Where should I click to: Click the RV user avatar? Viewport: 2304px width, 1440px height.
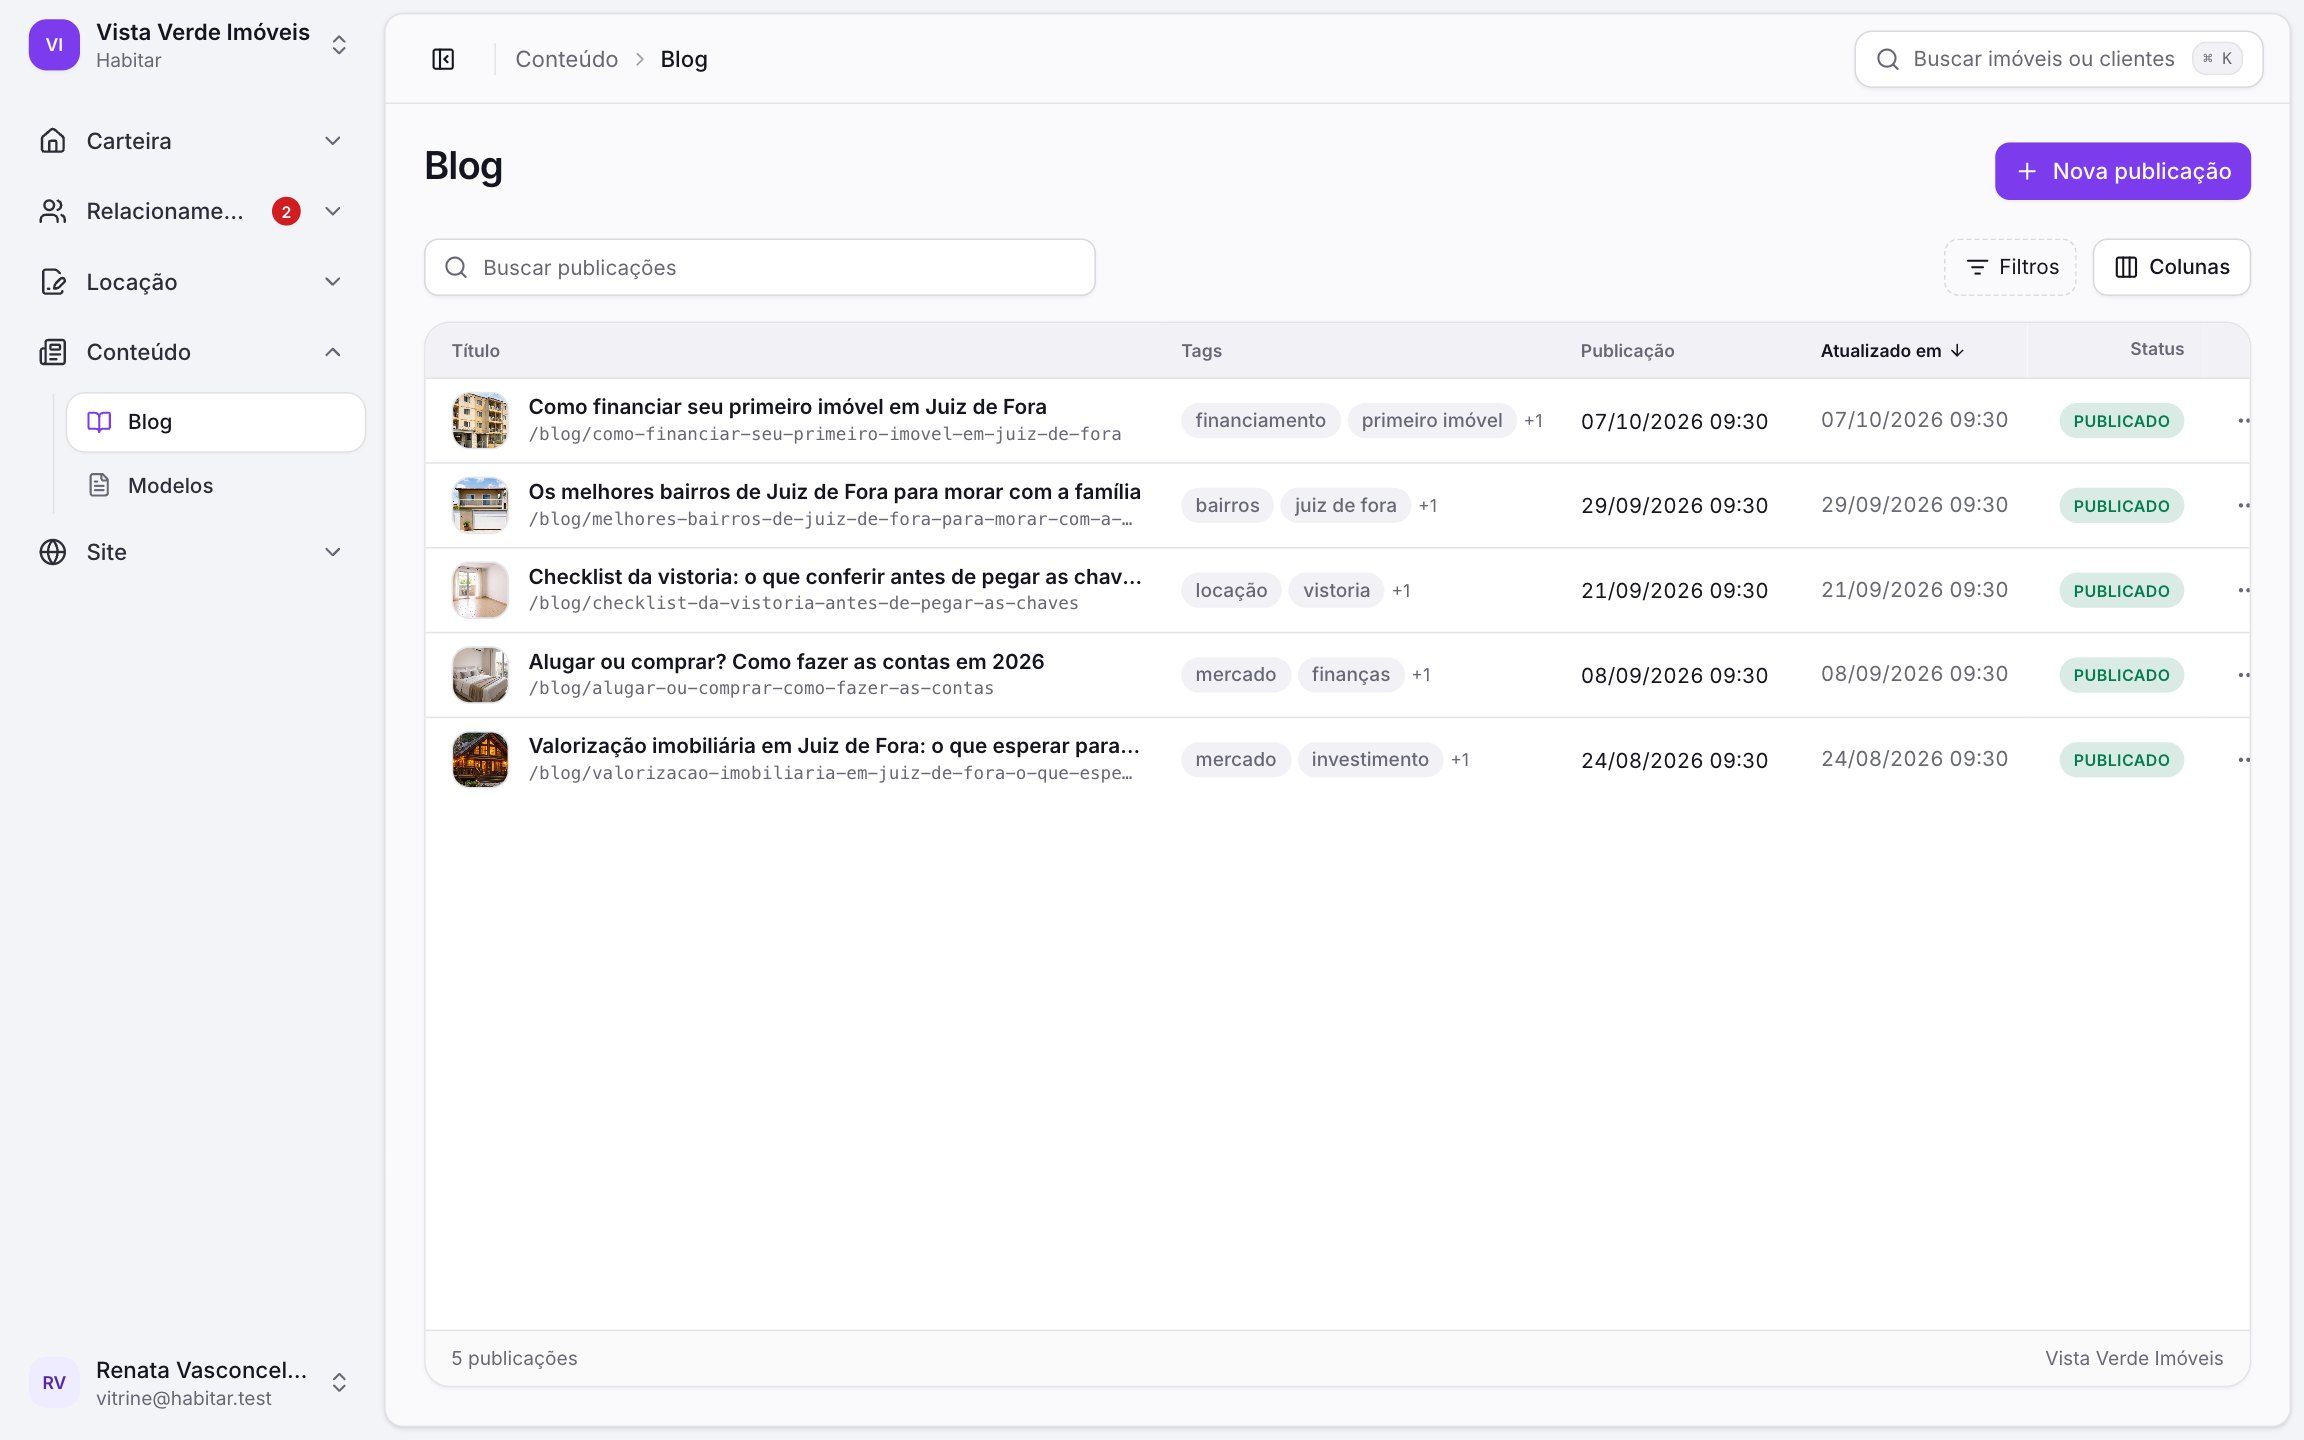(54, 1382)
